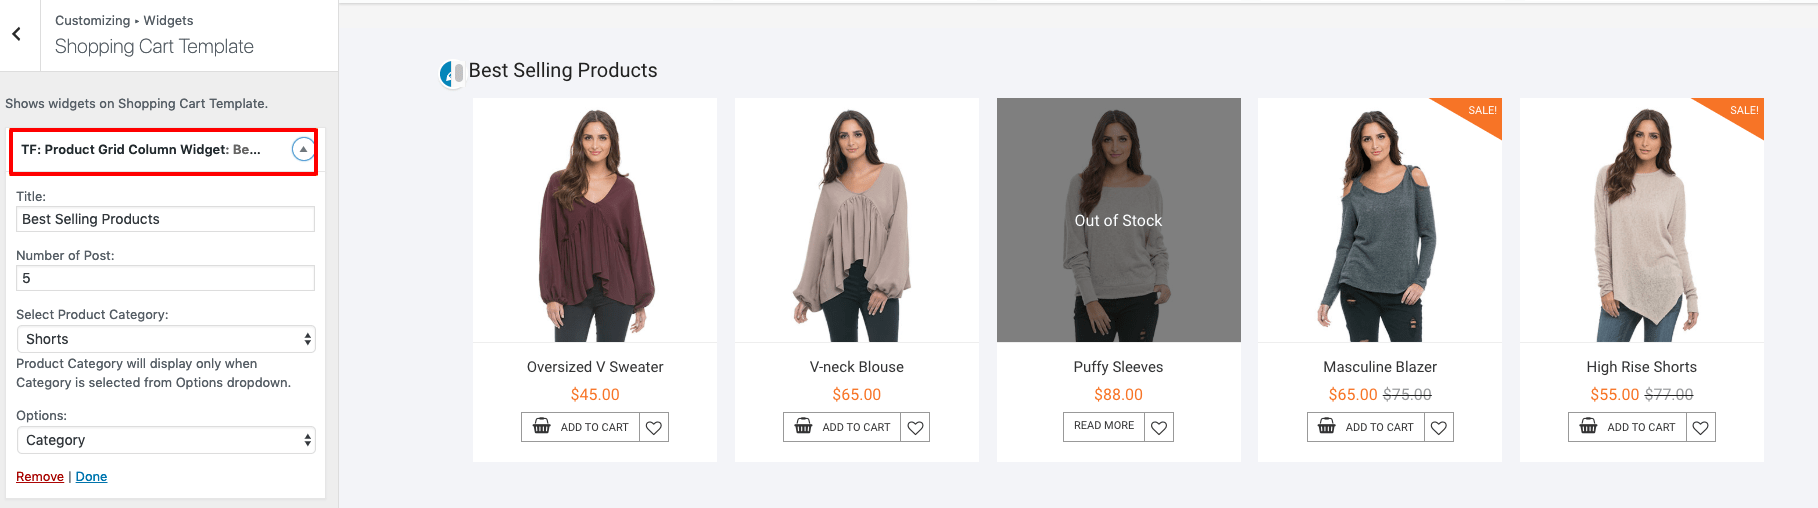Click wishlist heart for Masculine Blazer
1818x508 pixels.
[x=1438, y=428]
